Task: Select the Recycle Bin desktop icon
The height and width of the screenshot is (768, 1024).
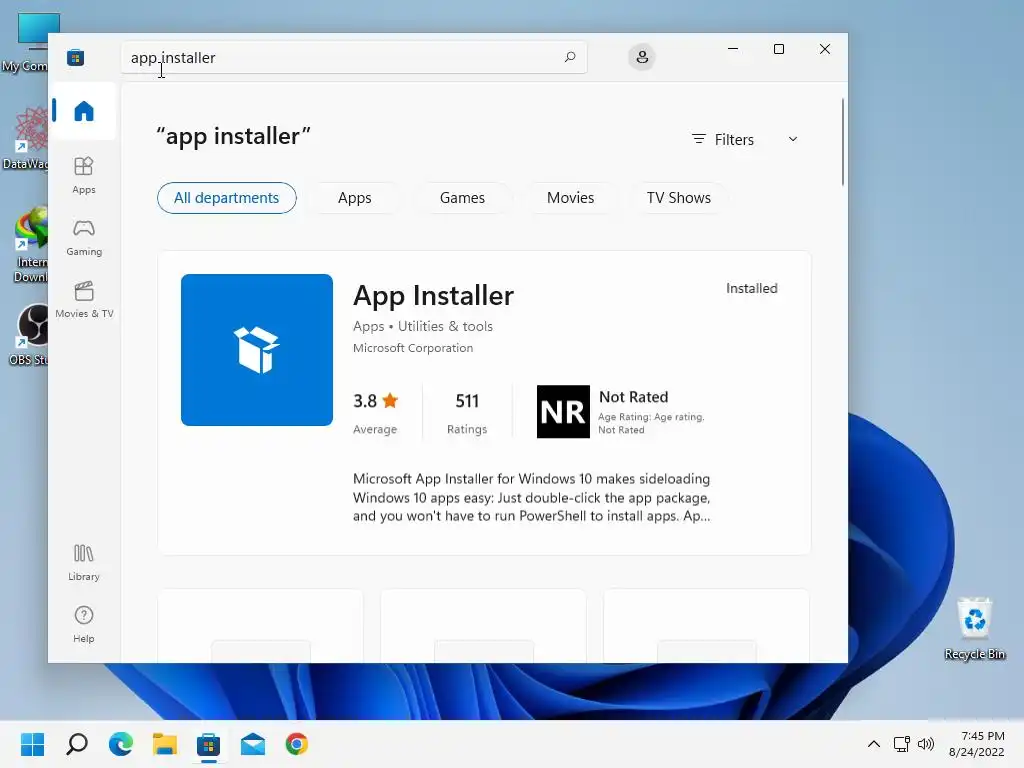Action: (974, 628)
